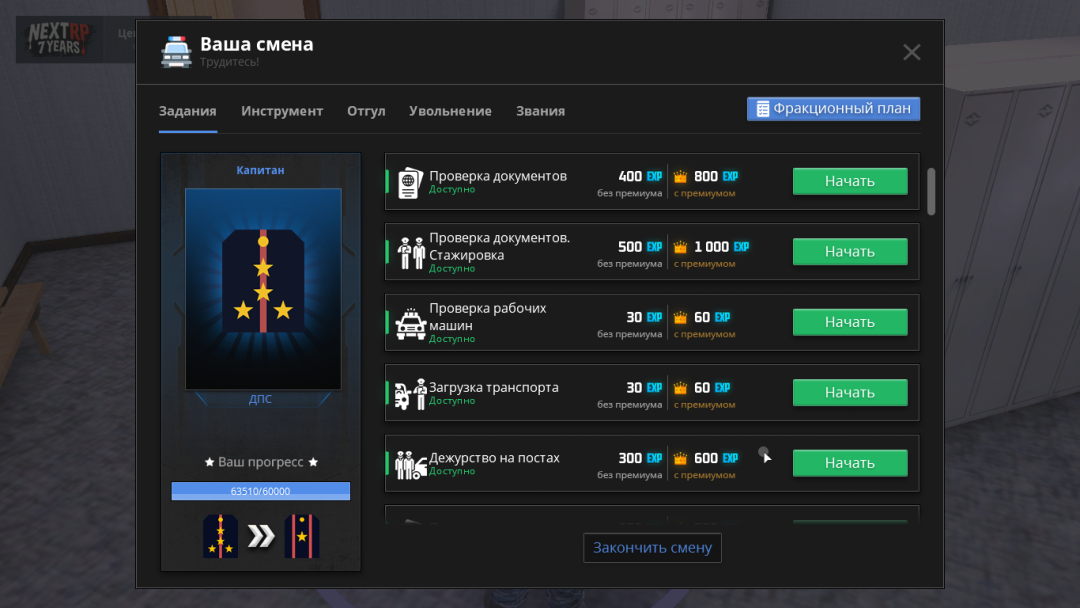Start the Проверка документов task
Image resolution: width=1080 pixels, height=608 pixels.
[849, 181]
